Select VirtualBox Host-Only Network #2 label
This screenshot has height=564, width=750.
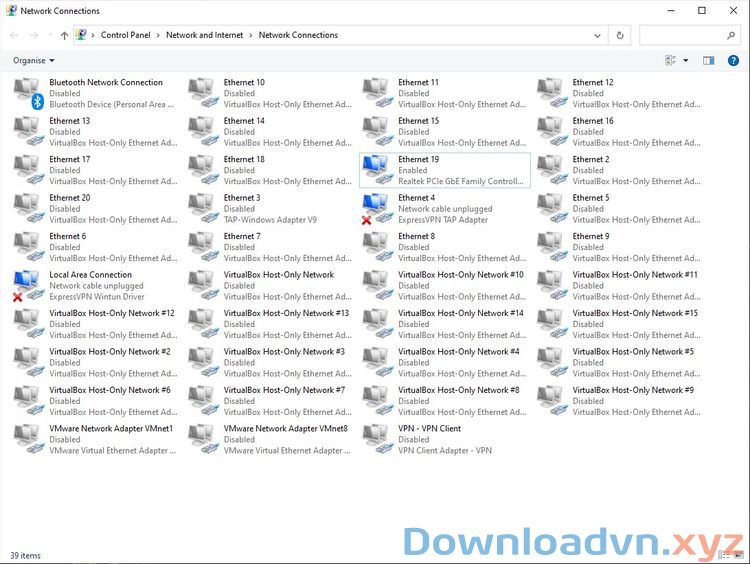click(x=110, y=352)
